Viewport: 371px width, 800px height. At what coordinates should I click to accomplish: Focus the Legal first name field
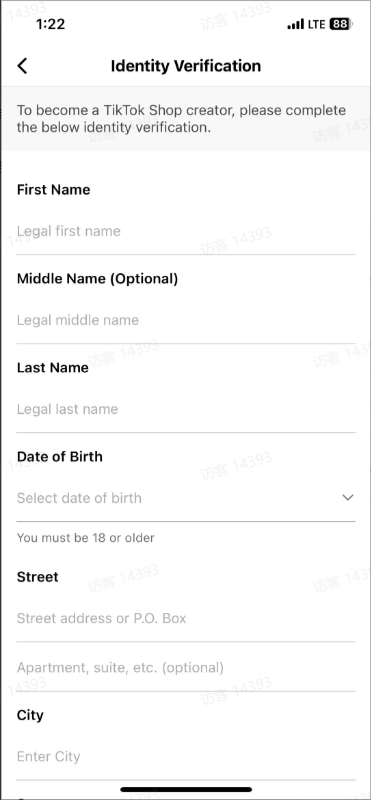(186, 231)
